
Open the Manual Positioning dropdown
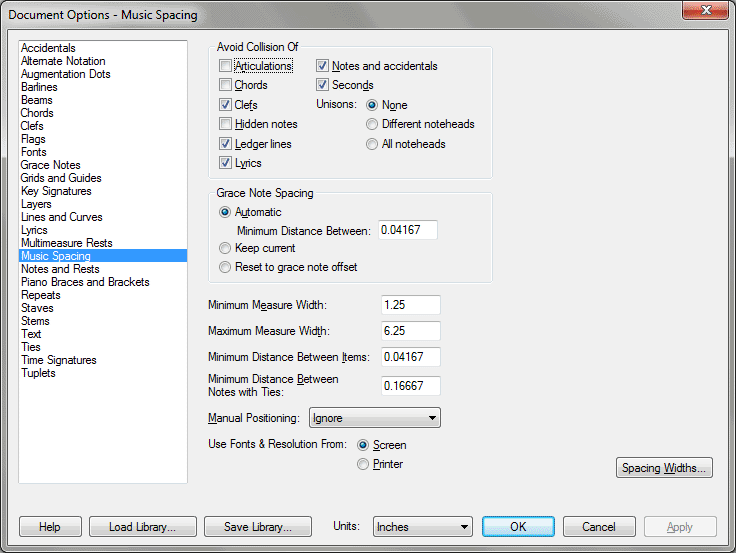pos(374,418)
